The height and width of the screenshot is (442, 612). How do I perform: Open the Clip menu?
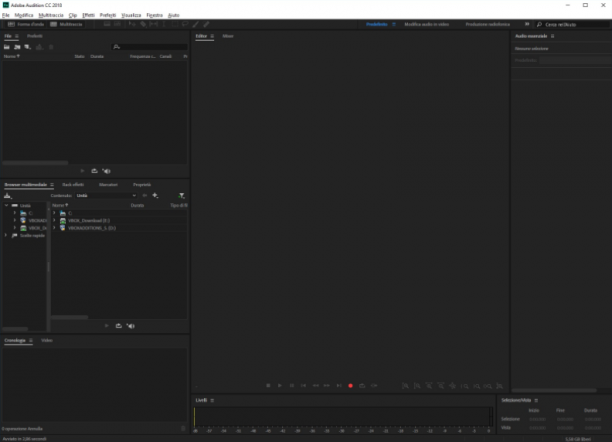point(73,15)
